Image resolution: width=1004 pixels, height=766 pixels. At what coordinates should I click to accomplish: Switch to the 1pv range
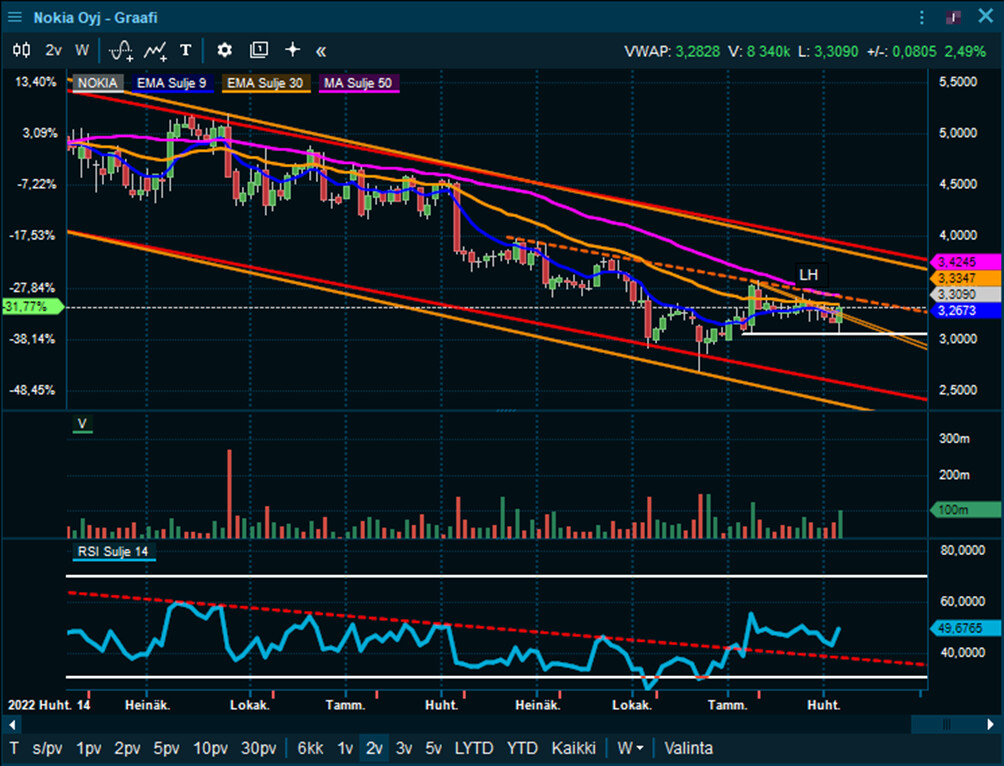pyautogui.click(x=89, y=748)
